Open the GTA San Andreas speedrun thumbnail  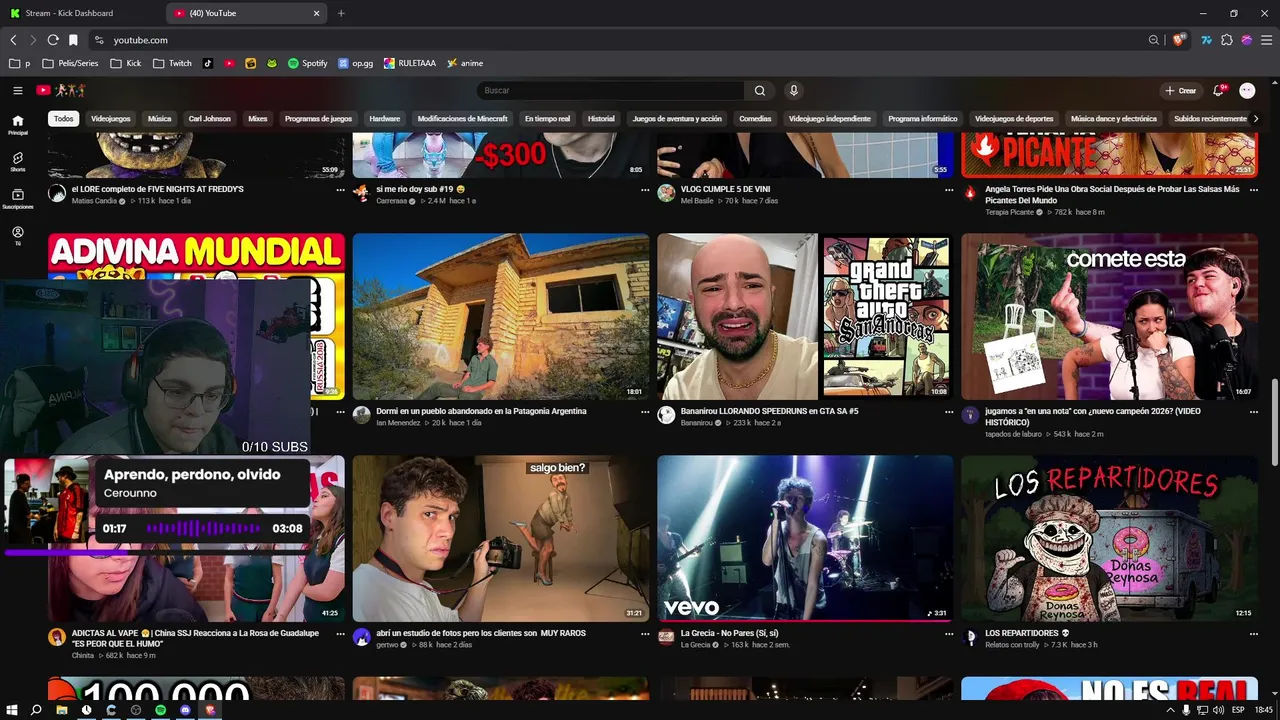tap(805, 316)
